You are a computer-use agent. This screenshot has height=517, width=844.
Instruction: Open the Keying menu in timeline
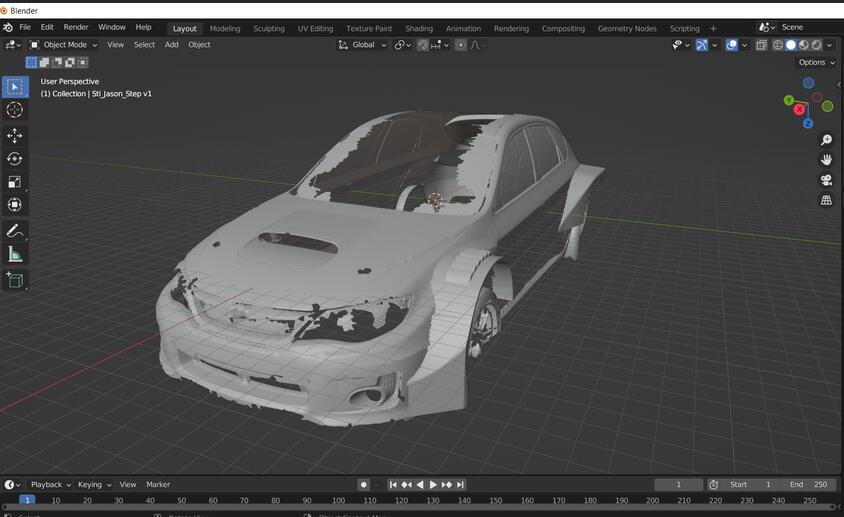(93, 484)
